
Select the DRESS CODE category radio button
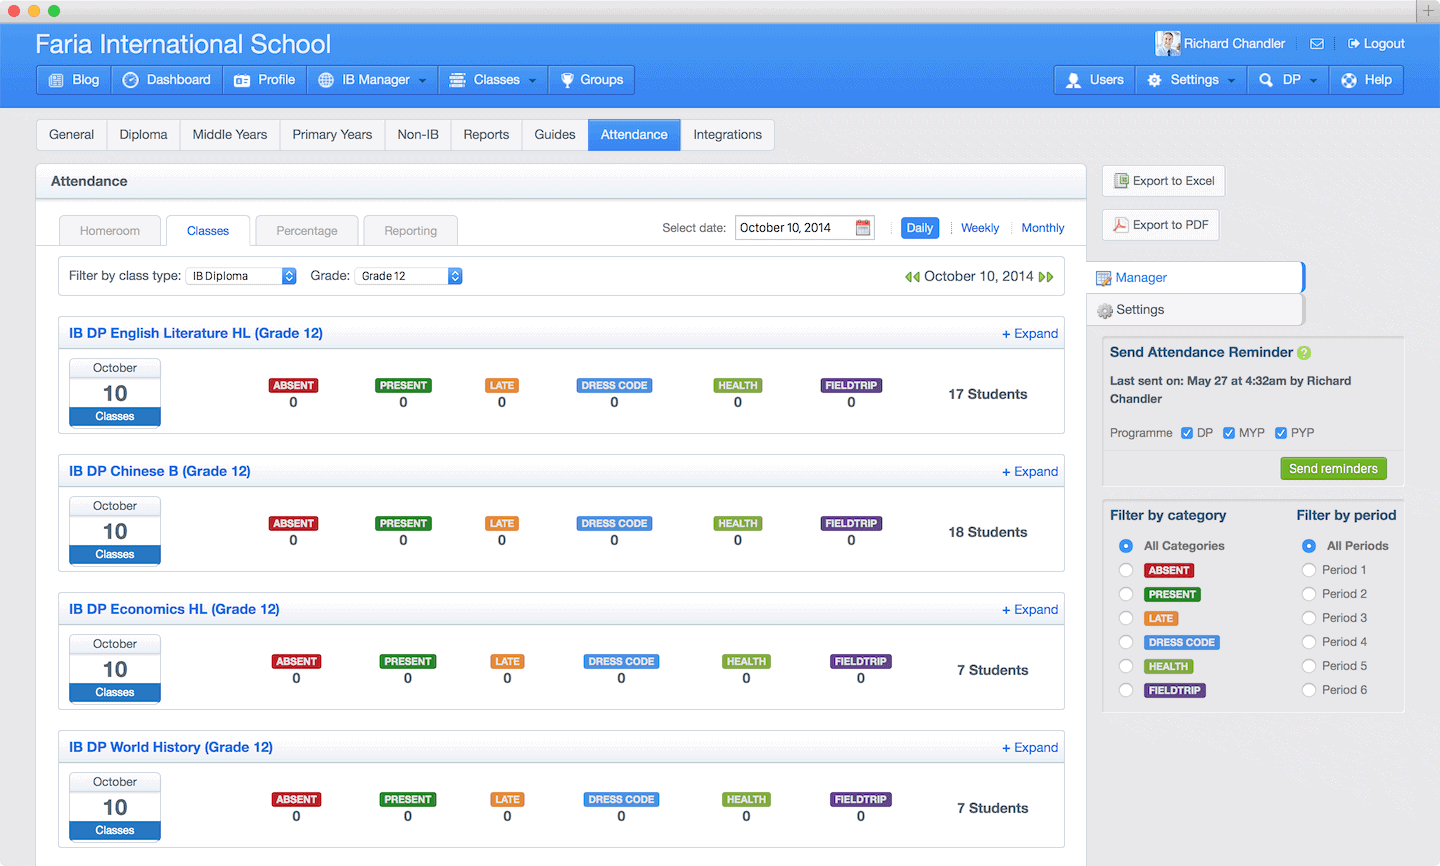[1126, 642]
